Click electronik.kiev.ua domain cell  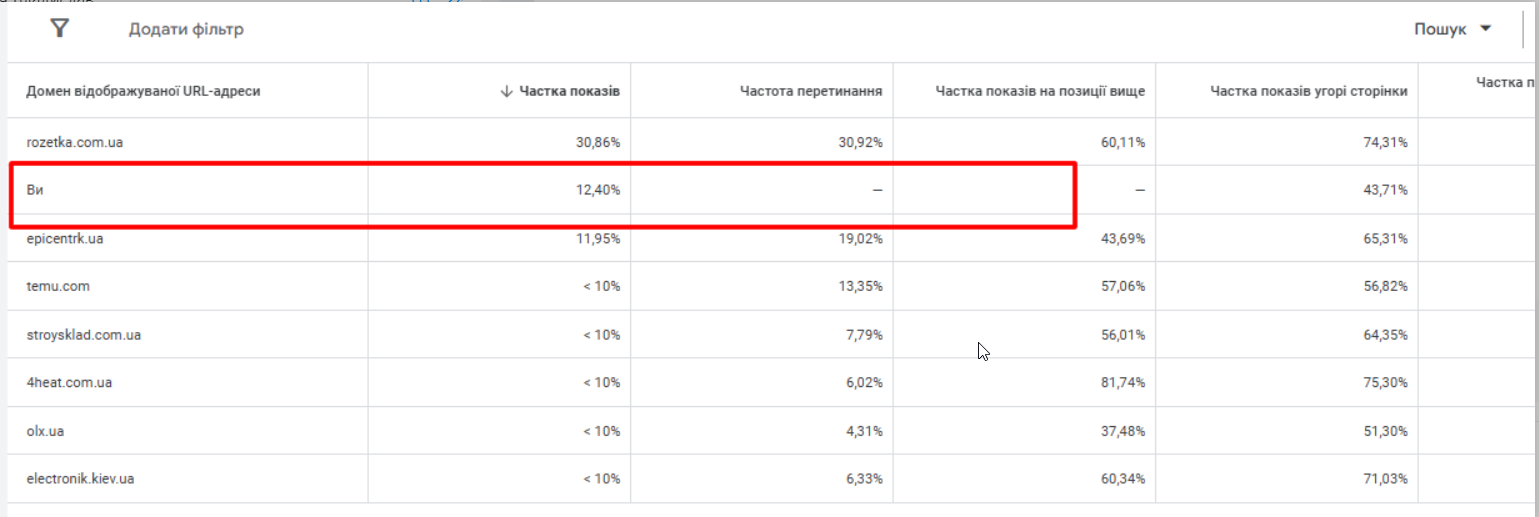(81, 479)
